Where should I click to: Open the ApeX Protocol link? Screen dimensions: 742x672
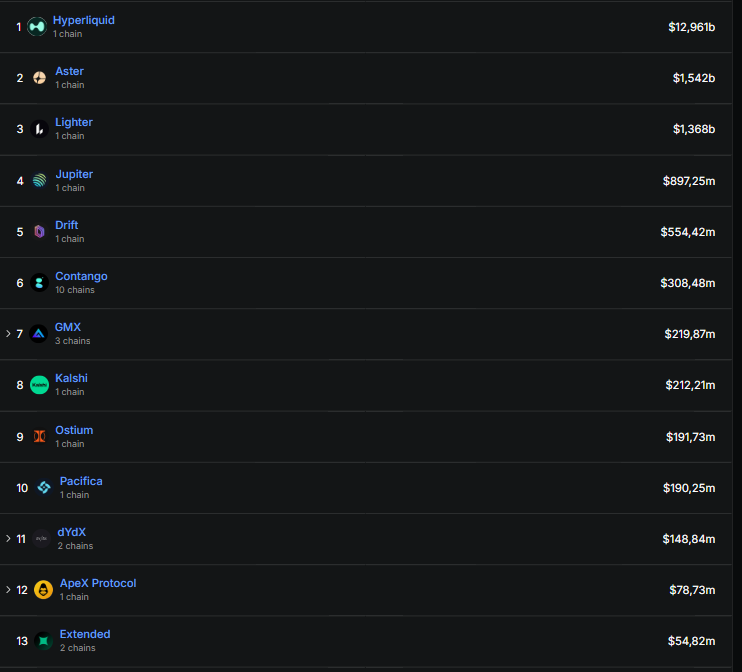(x=98, y=583)
